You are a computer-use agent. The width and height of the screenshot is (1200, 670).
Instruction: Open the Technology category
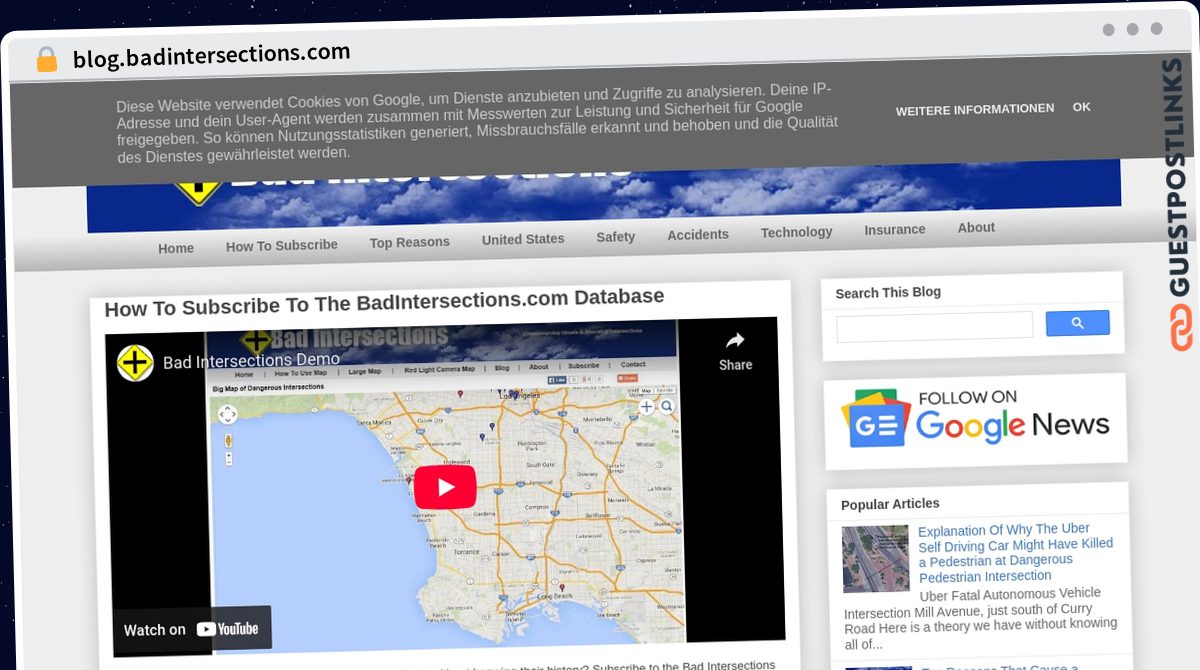point(797,232)
